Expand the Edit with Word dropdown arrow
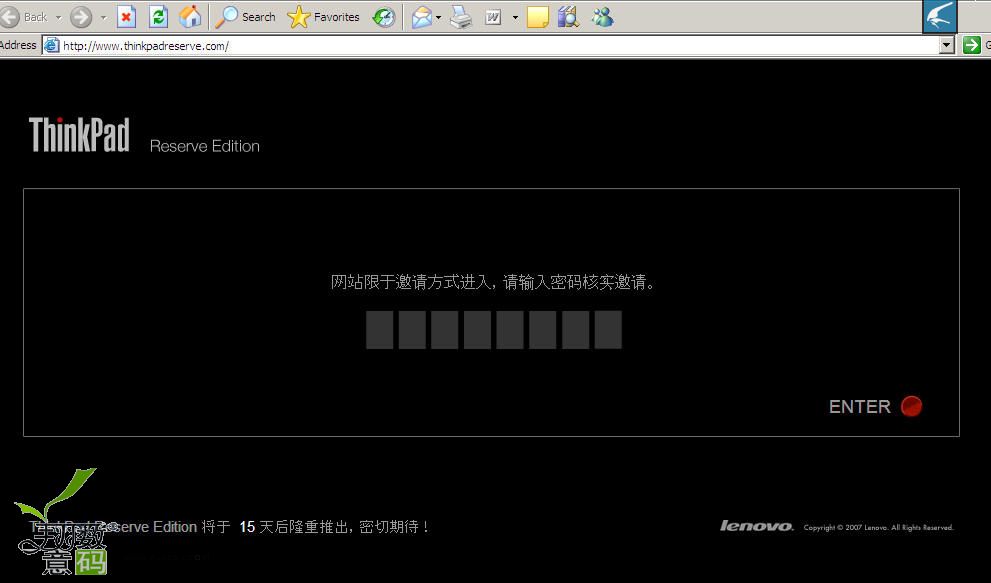The width and height of the screenshot is (991, 583). click(515, 17)
